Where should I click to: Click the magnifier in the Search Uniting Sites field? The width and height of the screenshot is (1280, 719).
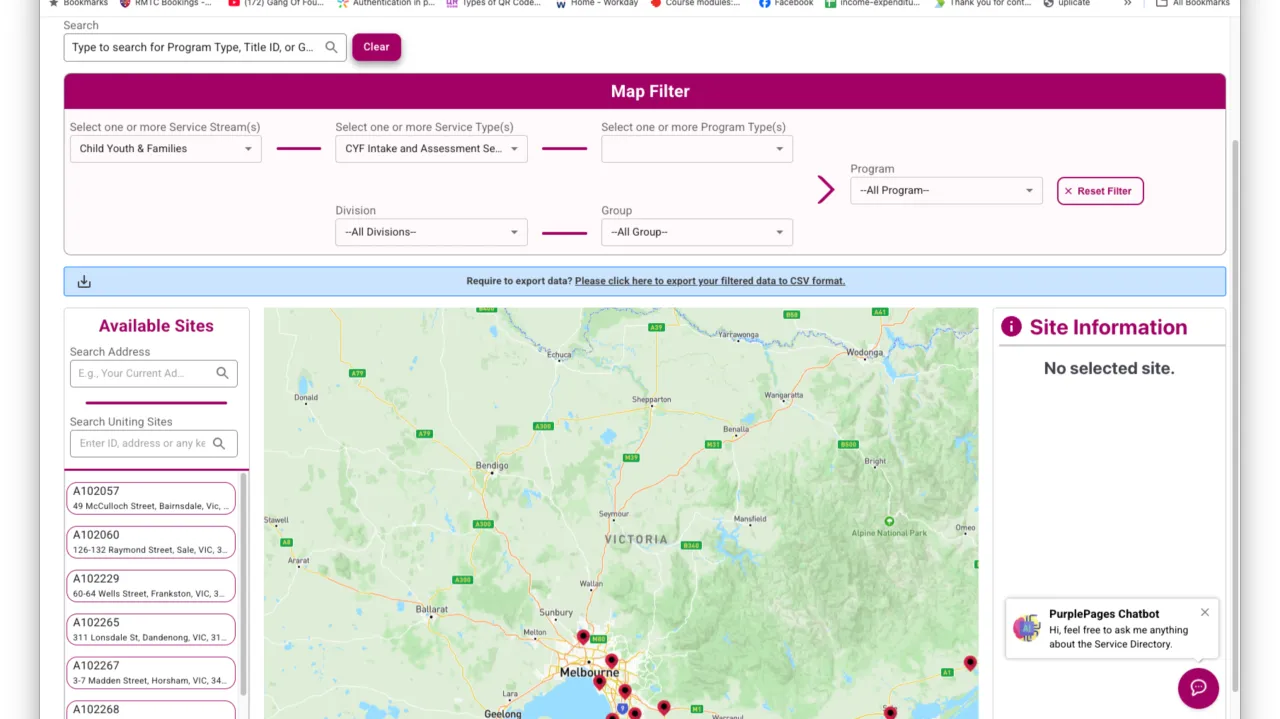(219, 443)
